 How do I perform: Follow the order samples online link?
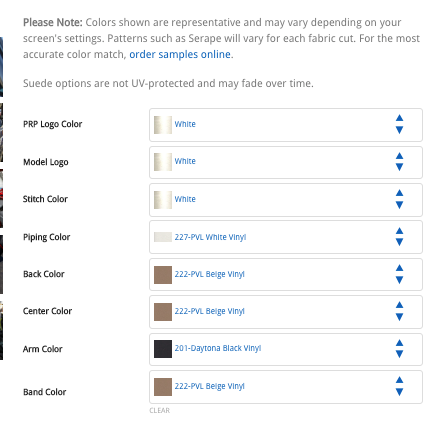point(180,54)
